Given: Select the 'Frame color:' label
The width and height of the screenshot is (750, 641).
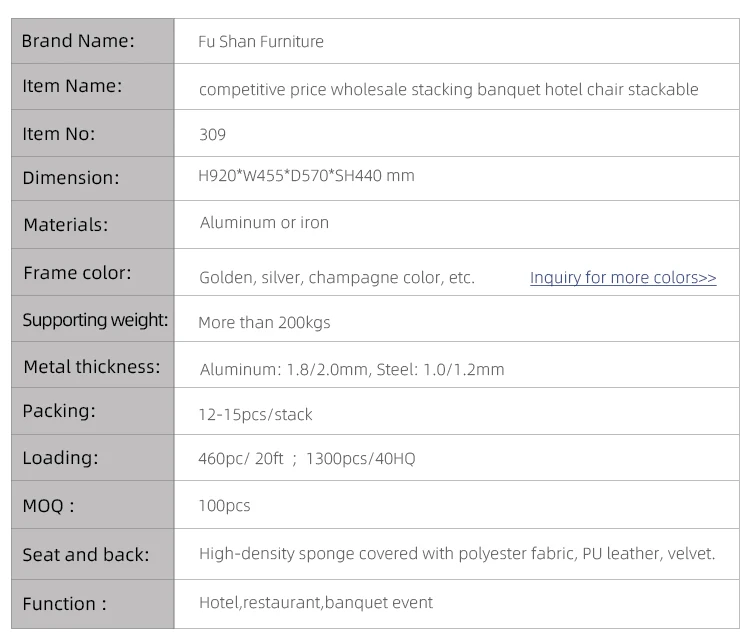Looking at the screenshot, I should (x=77, y=273).
